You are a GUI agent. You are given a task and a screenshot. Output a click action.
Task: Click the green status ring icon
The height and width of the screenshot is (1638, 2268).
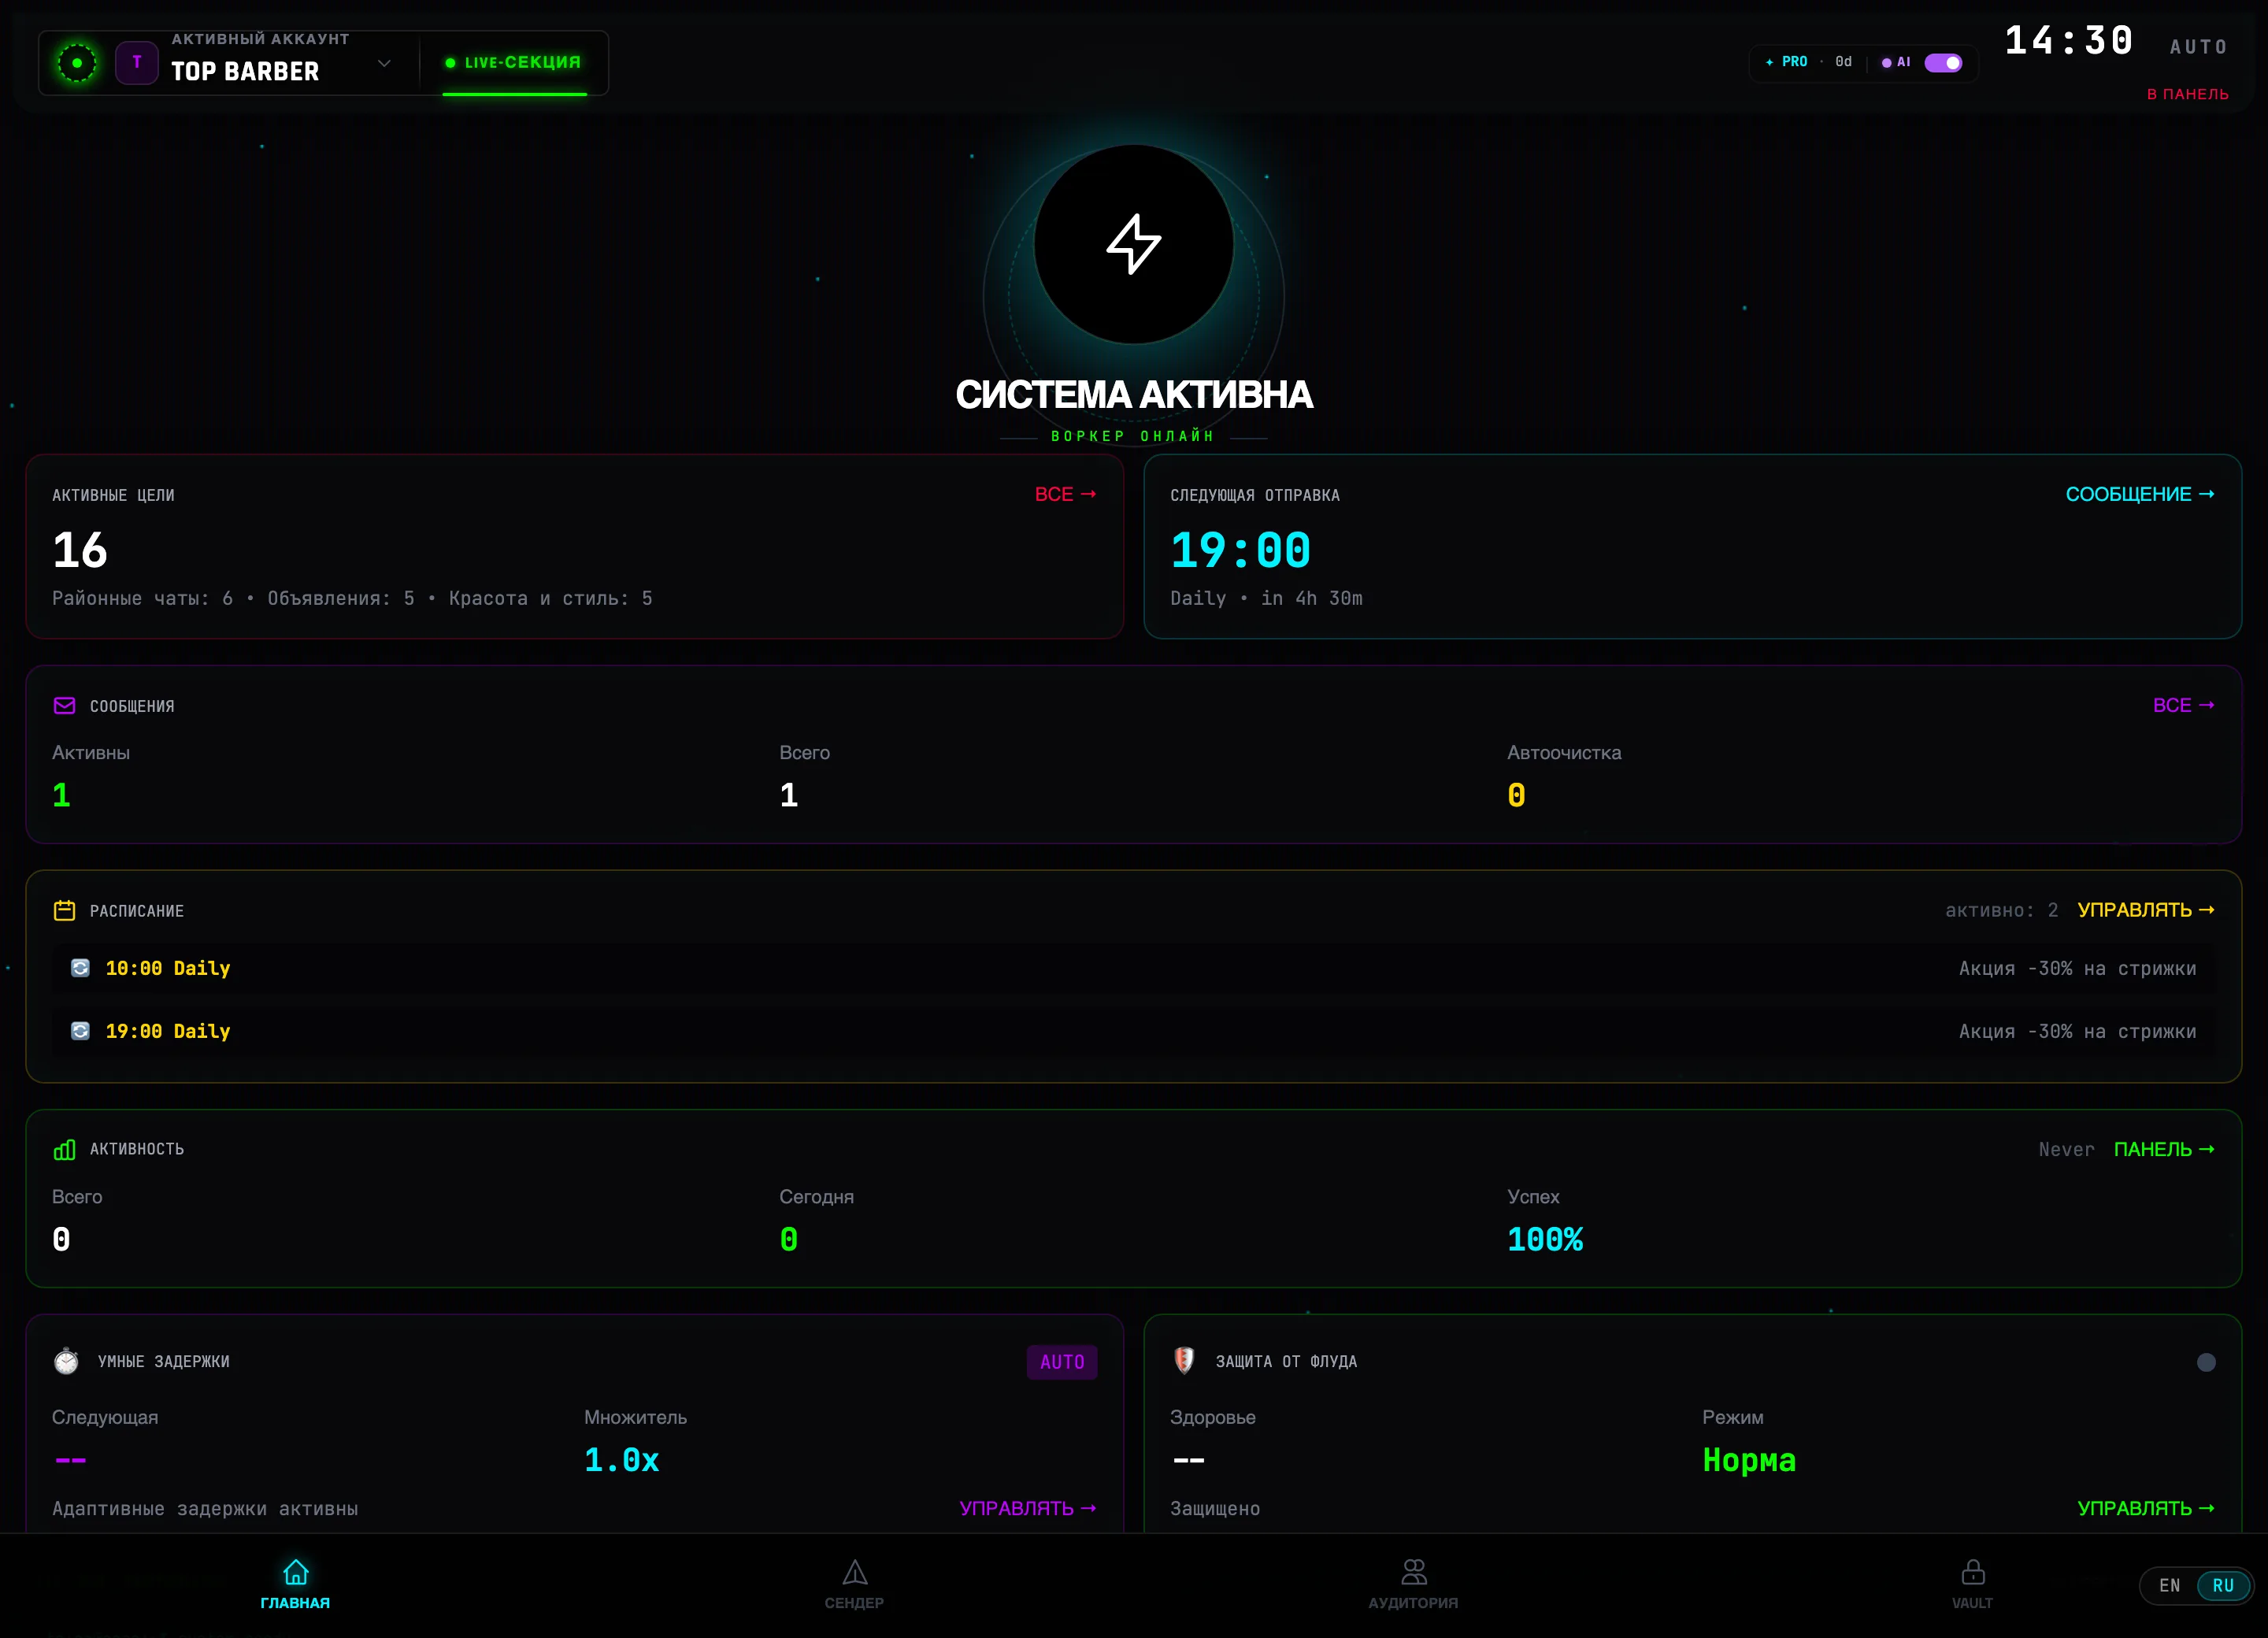77,63
